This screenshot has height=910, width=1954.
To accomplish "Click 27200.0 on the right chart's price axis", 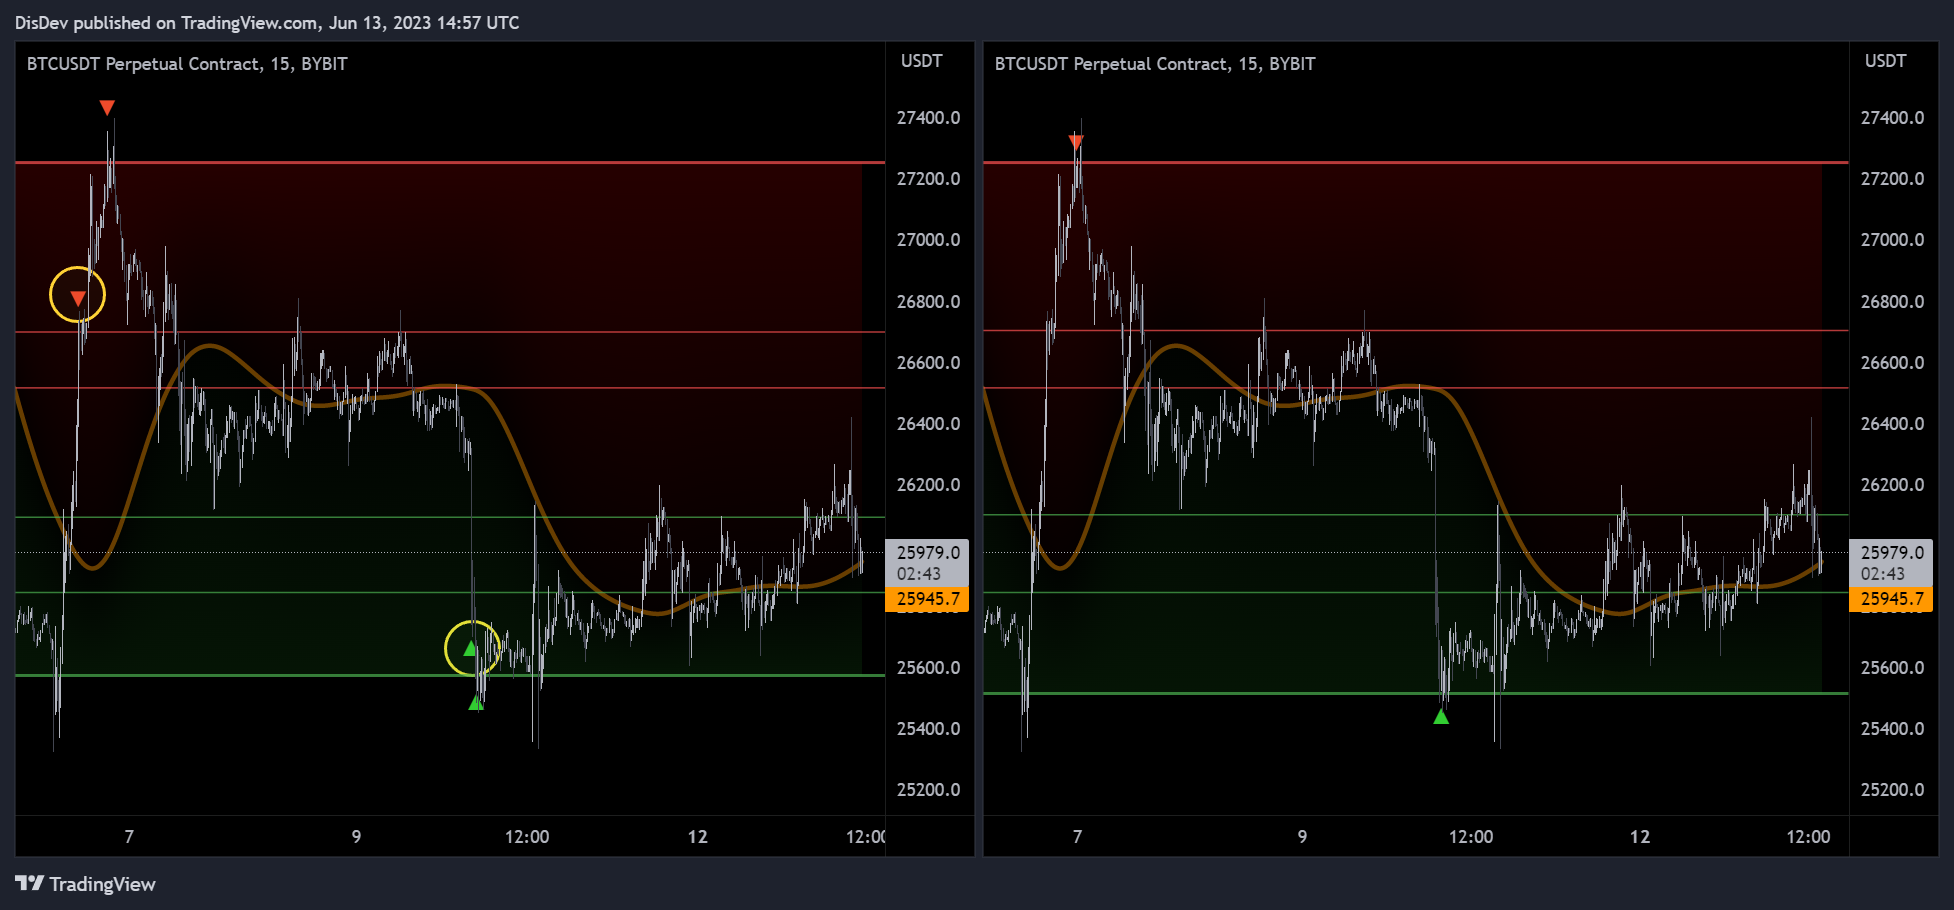I will (1892, 179).
